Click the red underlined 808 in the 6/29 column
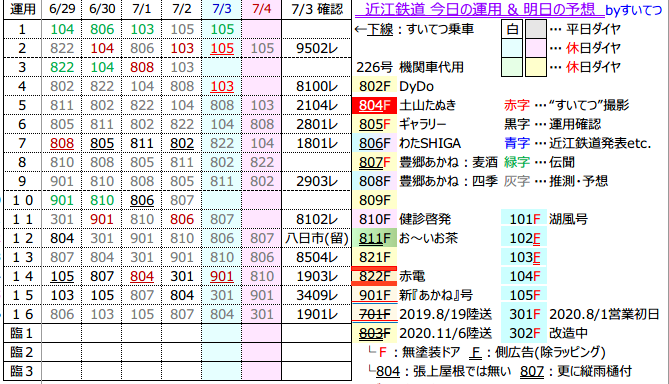The height and width of the screenshot is (384, 669). pyautogui.click(x=62, y=143)
